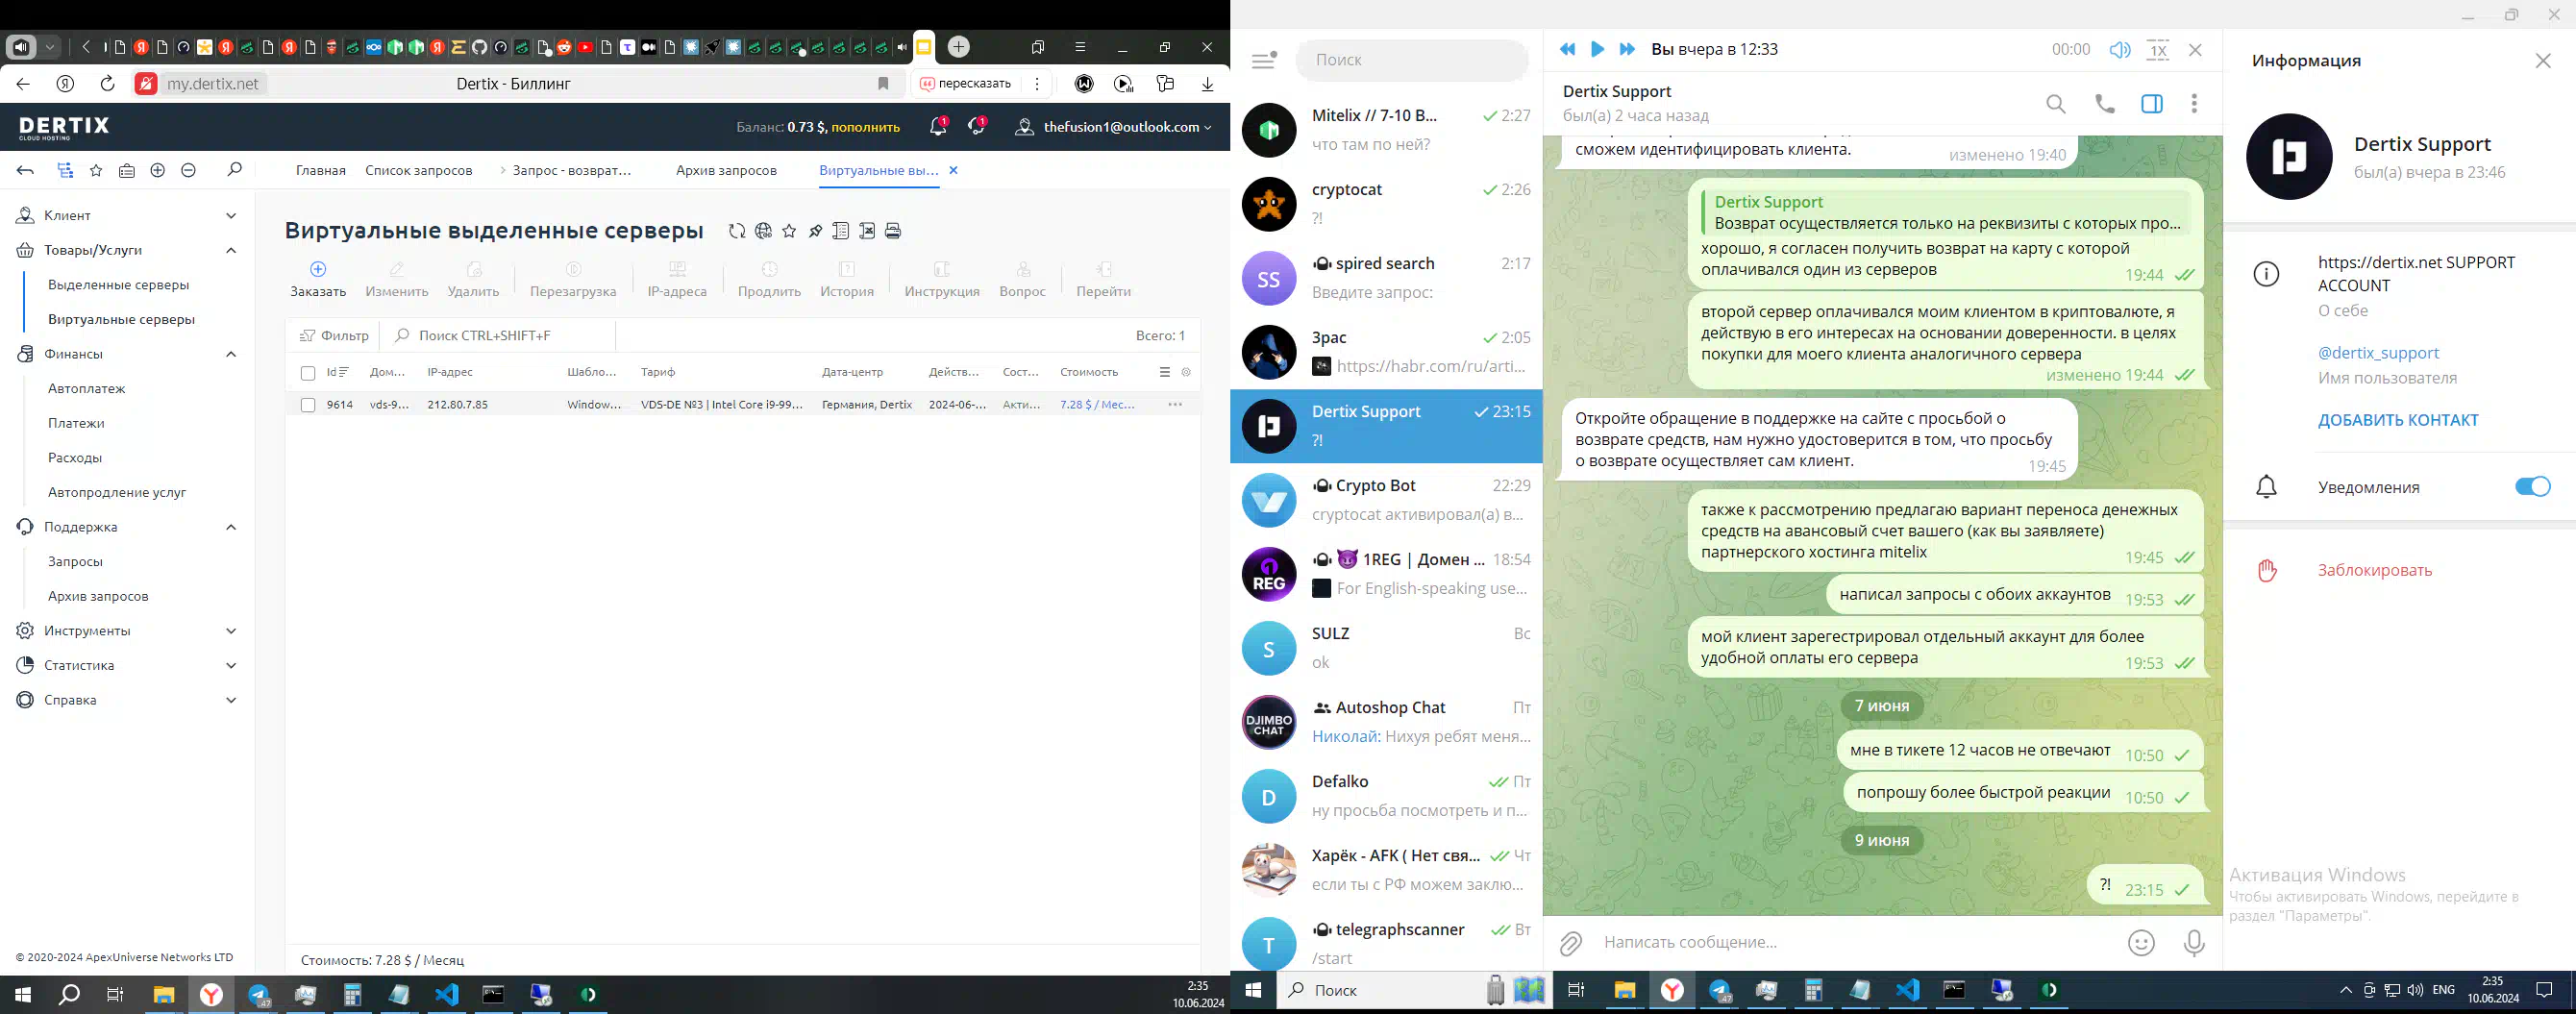Click Заблокировать in the info panel
Image resolution: width=2576 pixels, height=1014 pixels.
(x=2375, y=570)
